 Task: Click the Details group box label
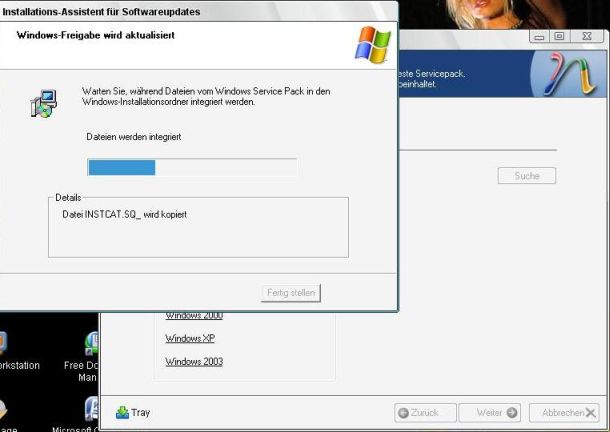[x=68, y=198]
